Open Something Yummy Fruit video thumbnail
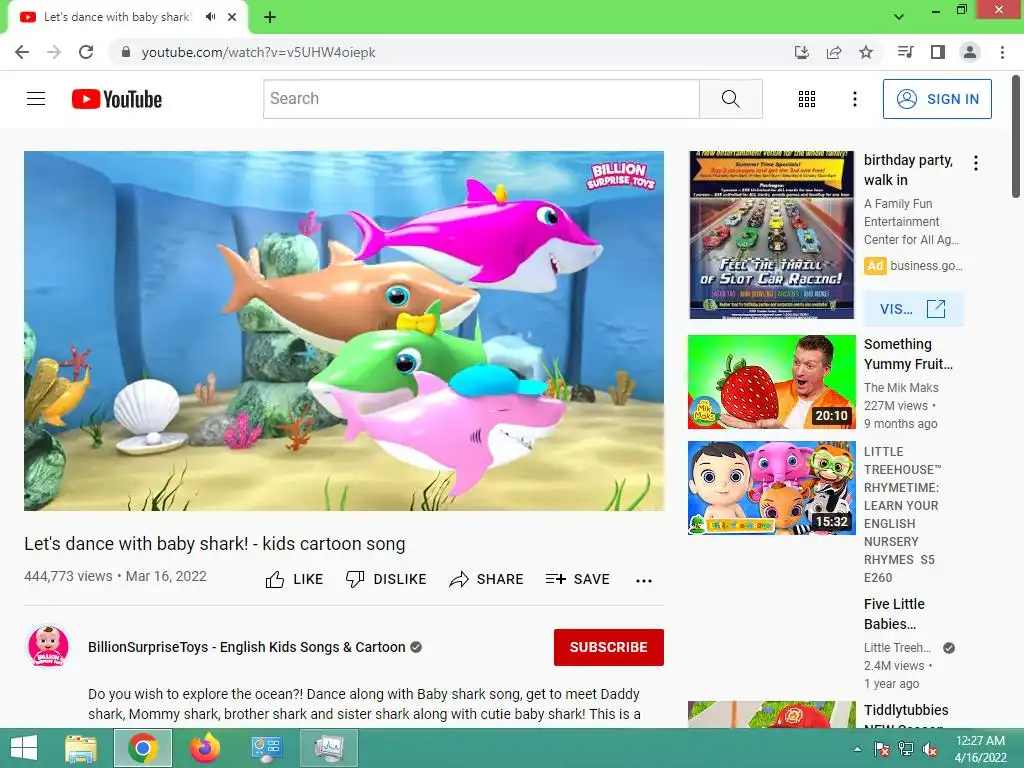Viewport: 1024px width, 768px height. [x=771, y=382]
